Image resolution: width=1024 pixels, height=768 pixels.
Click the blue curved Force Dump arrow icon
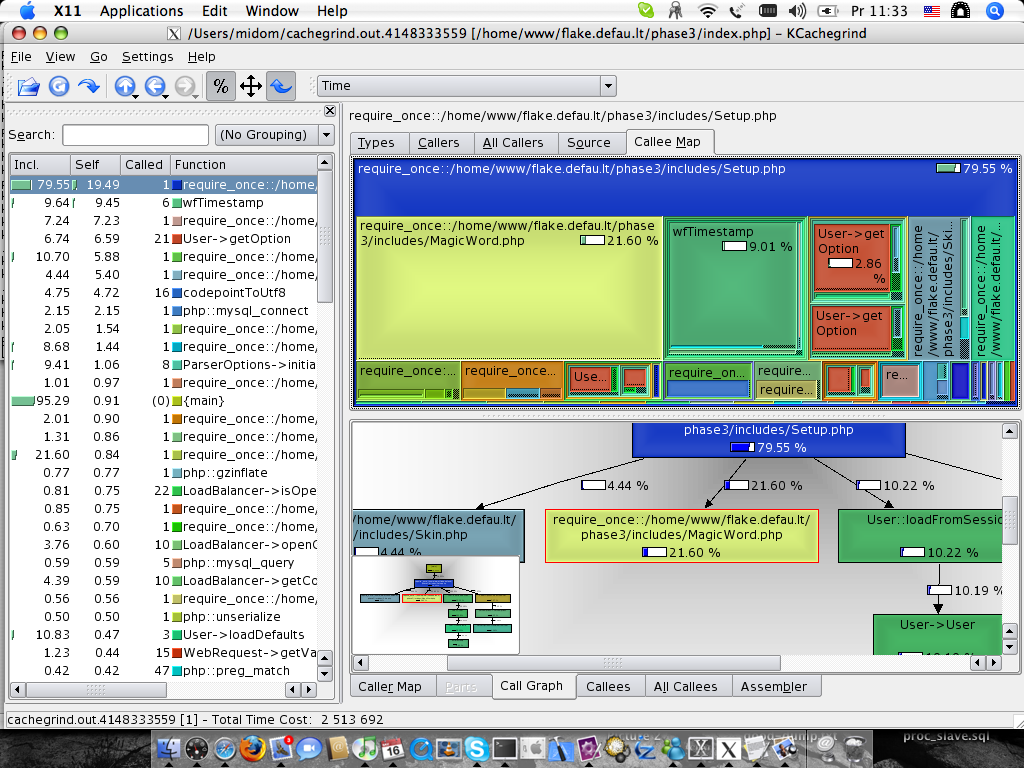tap(89, 86)
